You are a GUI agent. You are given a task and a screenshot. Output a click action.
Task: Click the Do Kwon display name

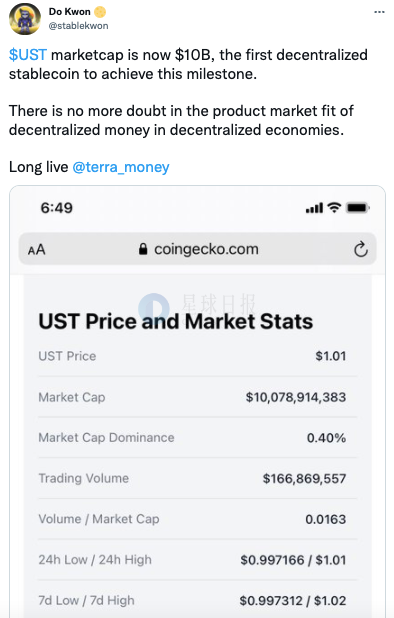tap(69, 12)
